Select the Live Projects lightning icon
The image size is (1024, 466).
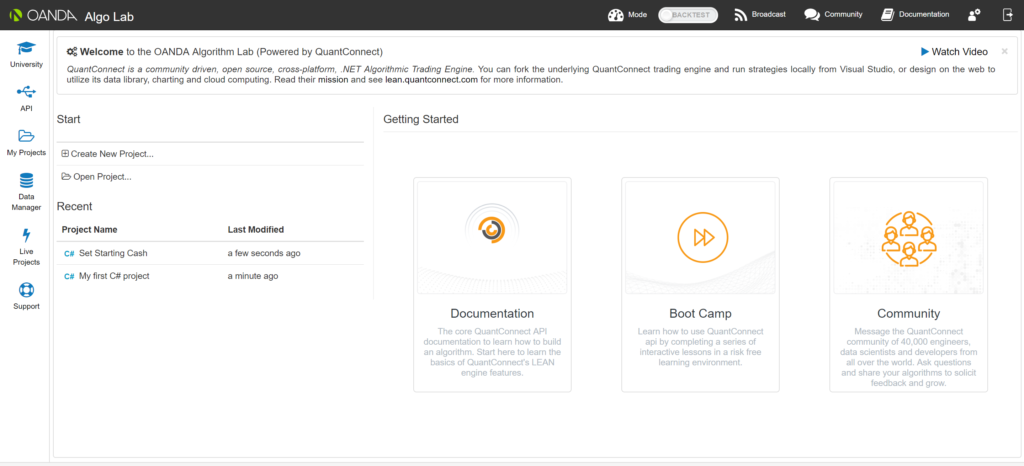26,236
